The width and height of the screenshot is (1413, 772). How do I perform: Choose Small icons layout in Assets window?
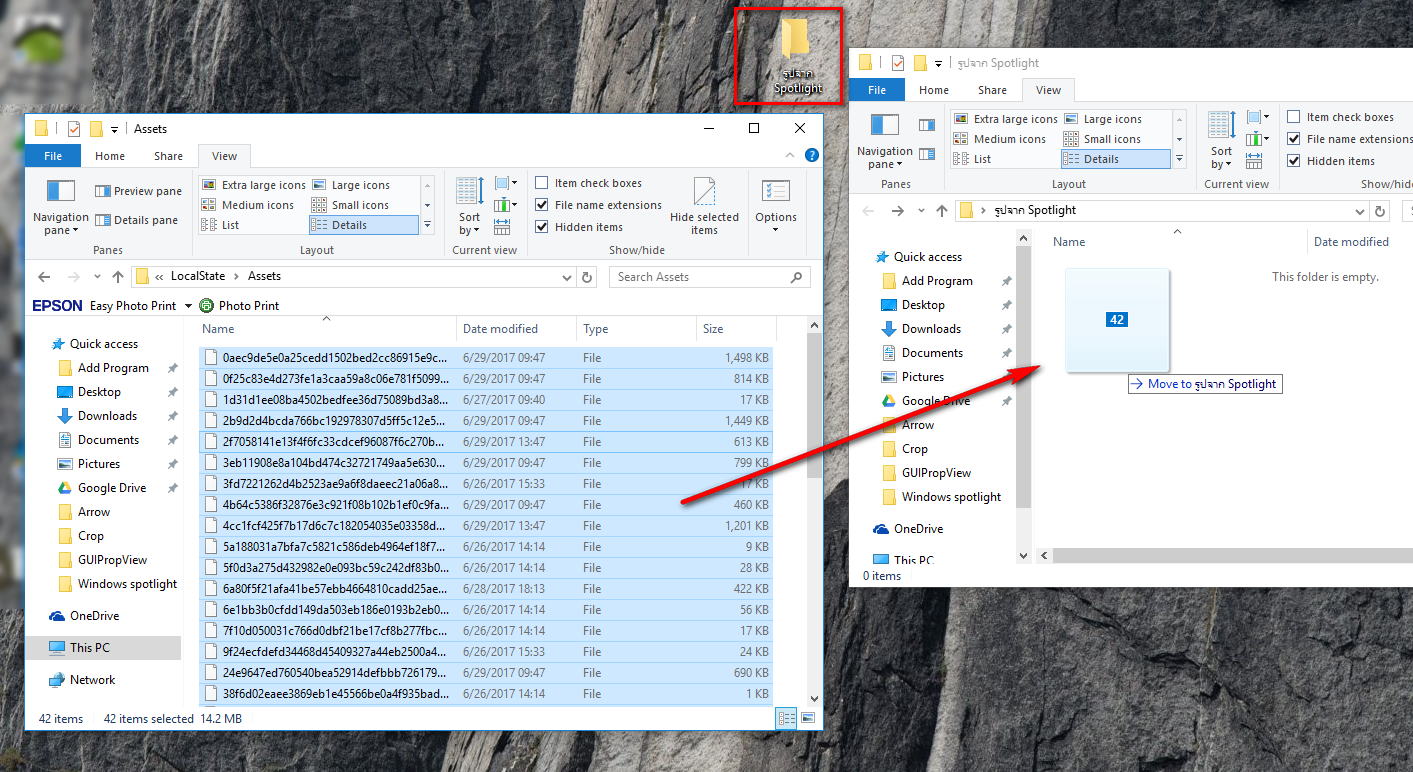coord(351,205)
